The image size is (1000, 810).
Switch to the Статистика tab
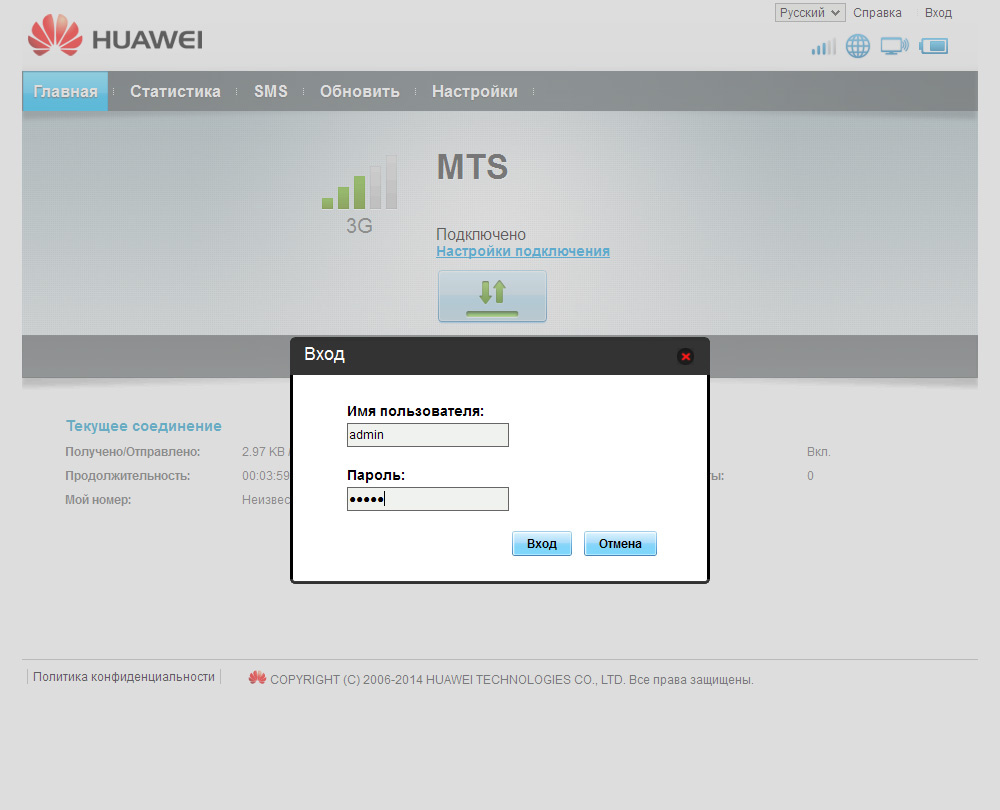tap(175, 91)
